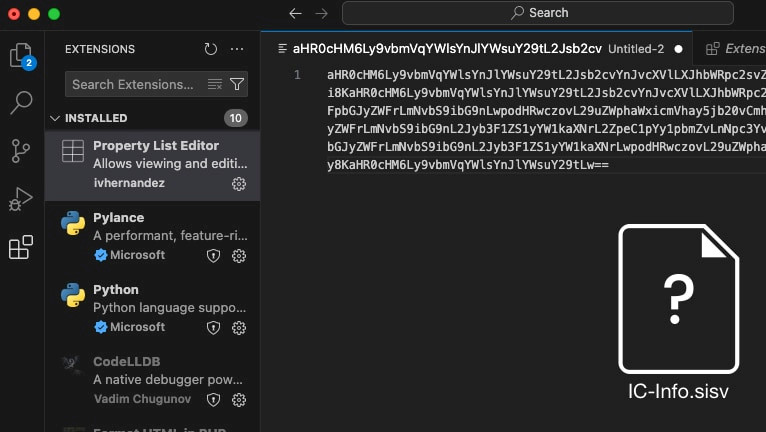
Task: Click the installed count badge 10
Action: (235, 118)
